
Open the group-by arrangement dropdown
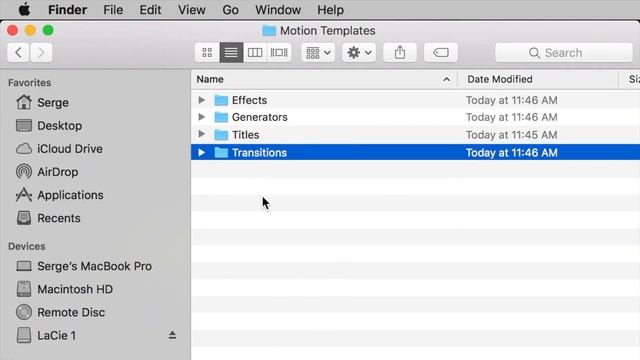pyautogui.click(x=318, y=53)
